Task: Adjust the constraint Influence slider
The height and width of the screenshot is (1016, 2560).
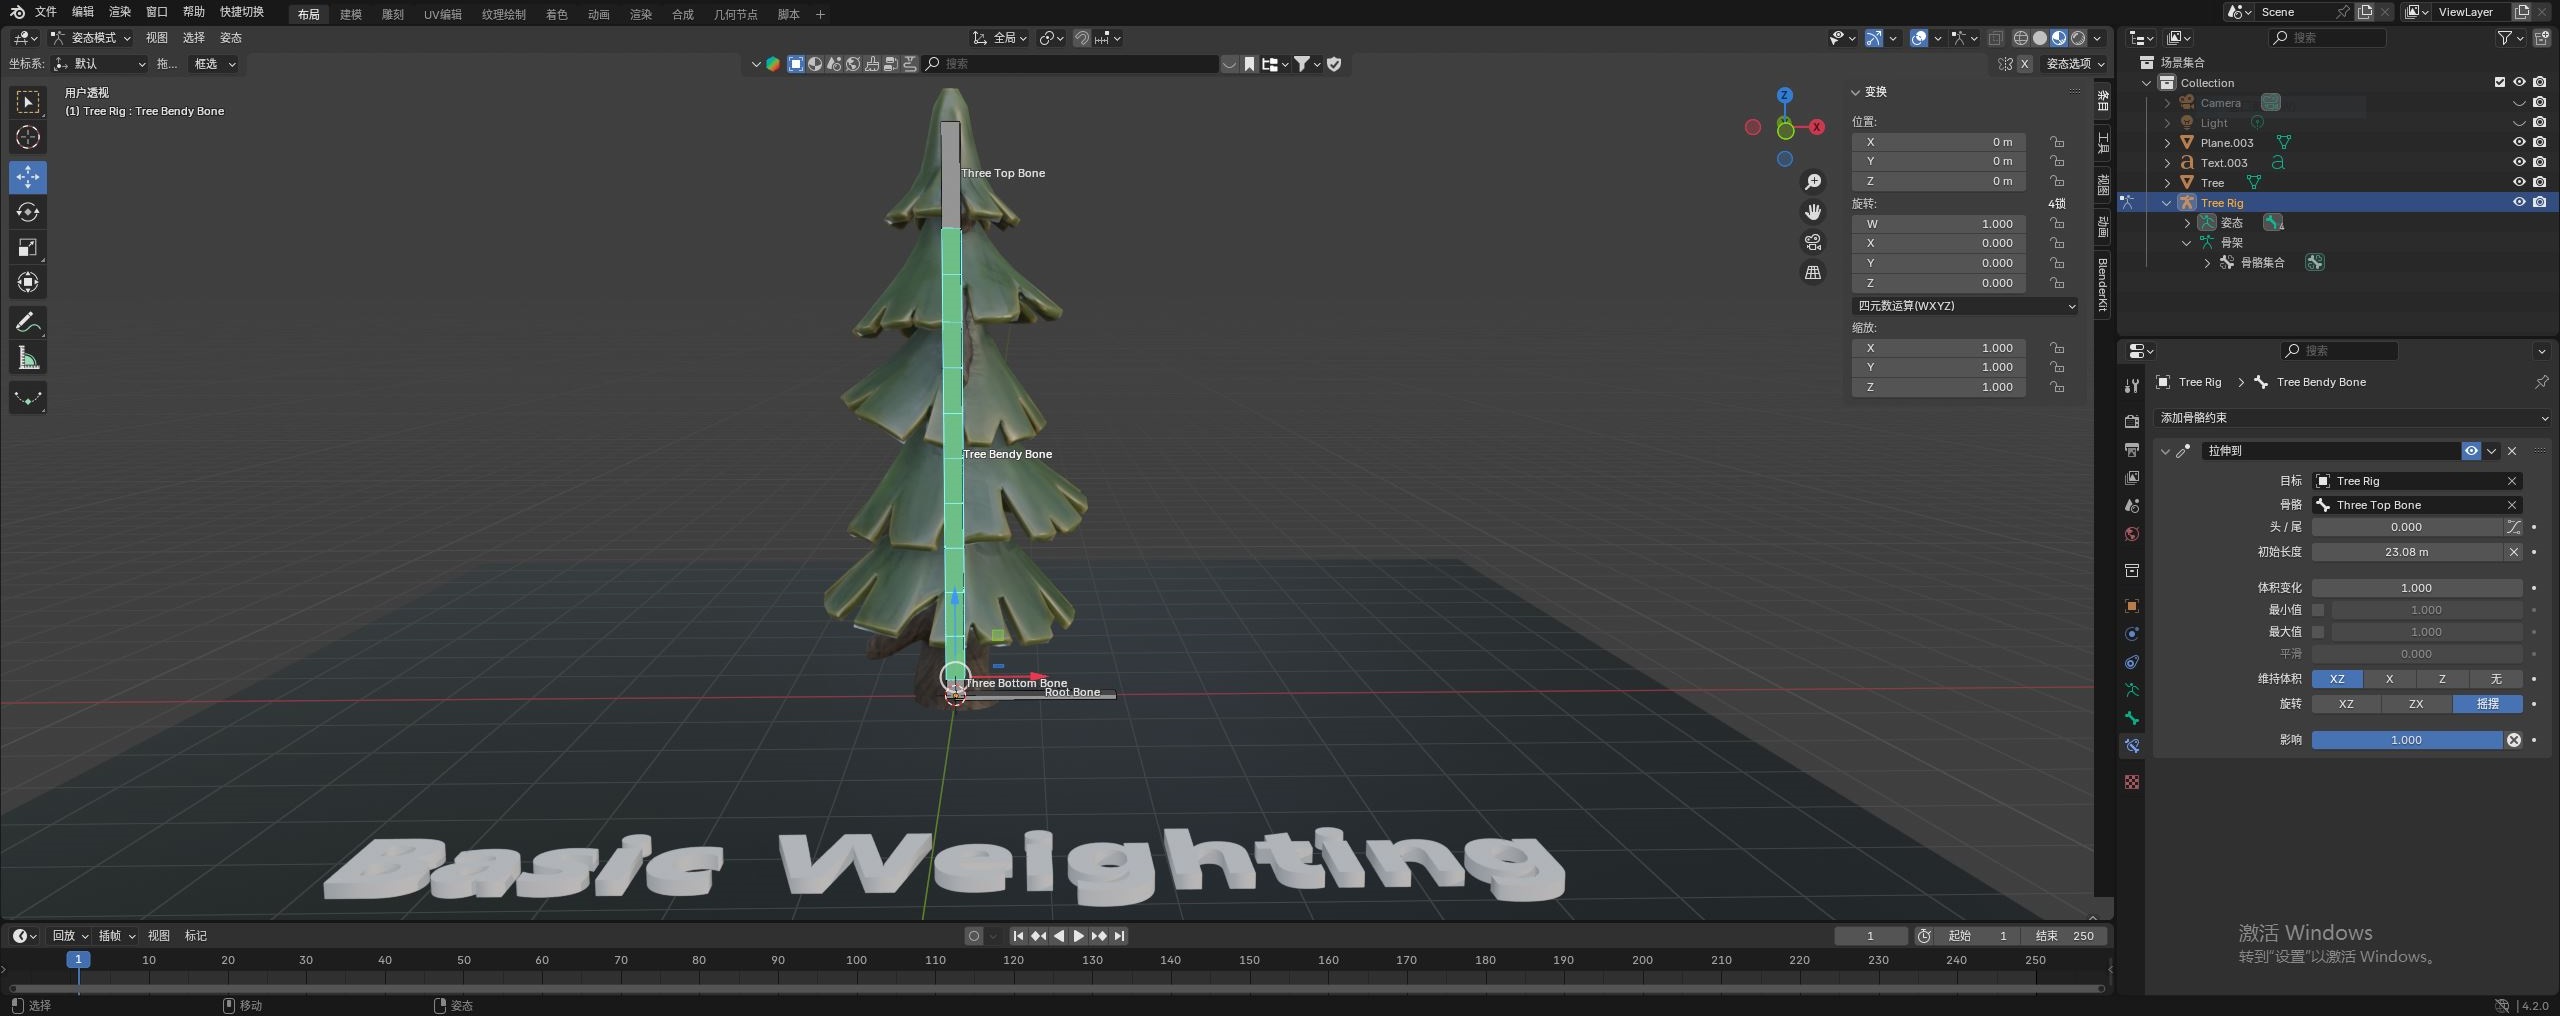Action: [2406, 740]
